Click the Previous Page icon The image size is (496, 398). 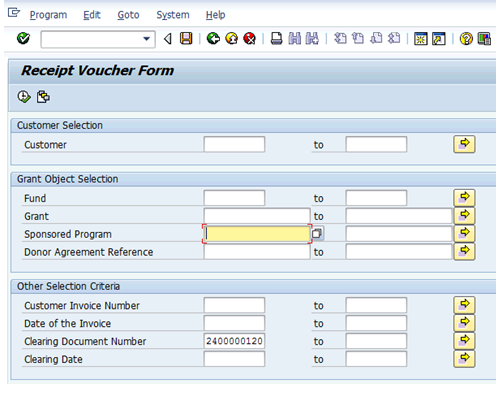[358, 38]
